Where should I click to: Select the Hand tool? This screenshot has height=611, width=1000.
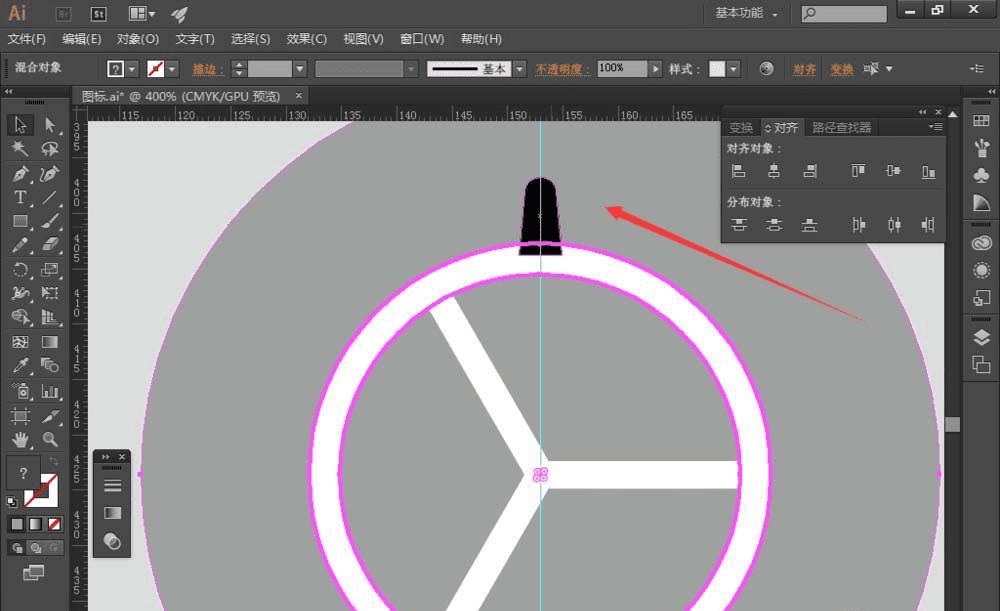20,439
